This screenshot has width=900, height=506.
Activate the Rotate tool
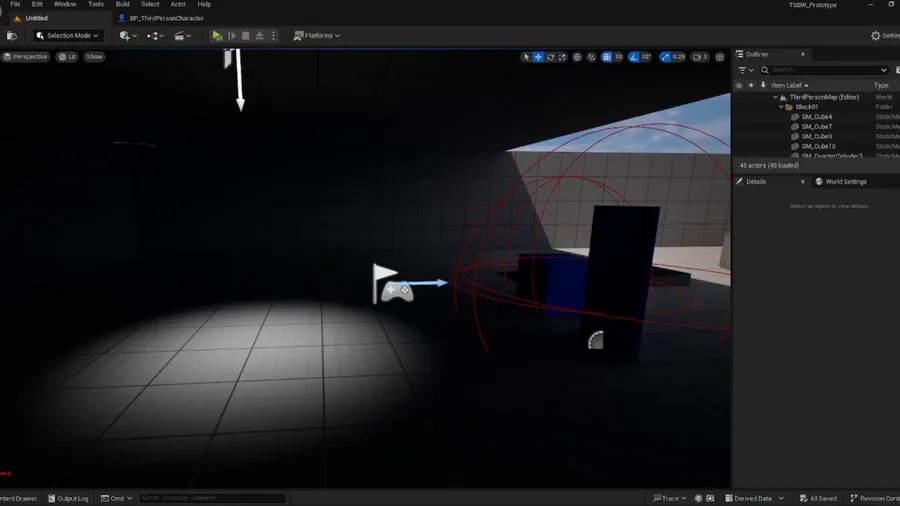click(550, 57)
